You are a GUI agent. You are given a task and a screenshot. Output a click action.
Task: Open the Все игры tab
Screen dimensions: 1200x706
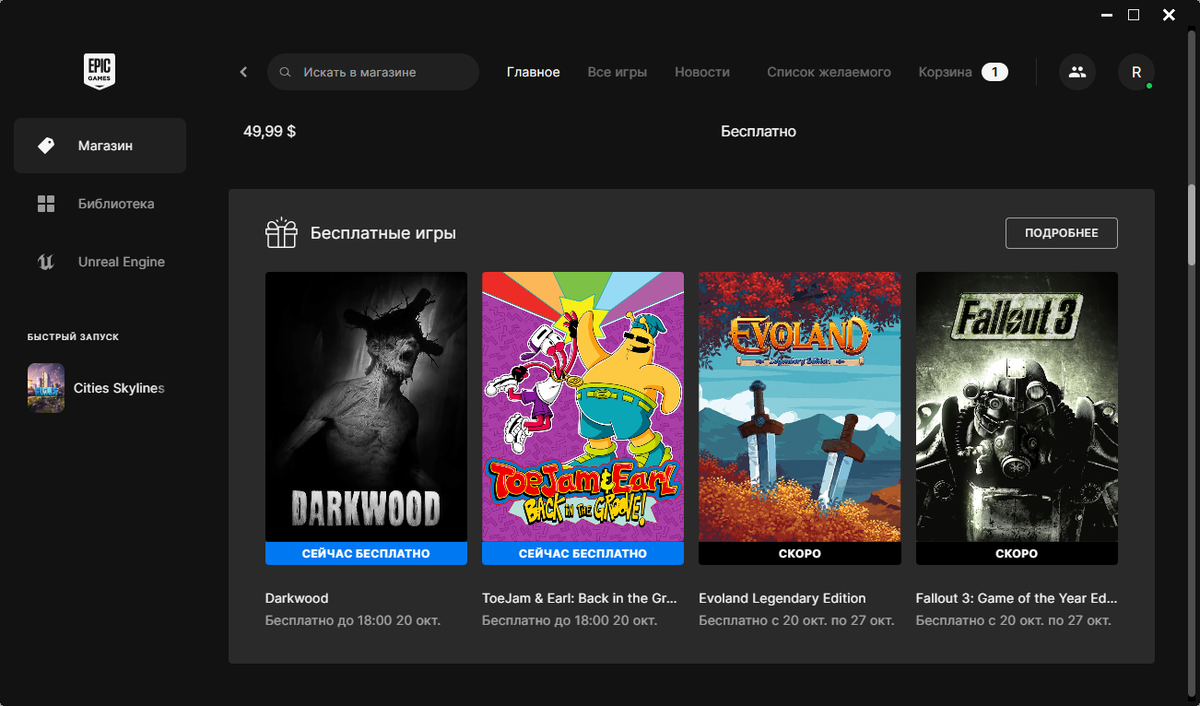tap(617, 72)
